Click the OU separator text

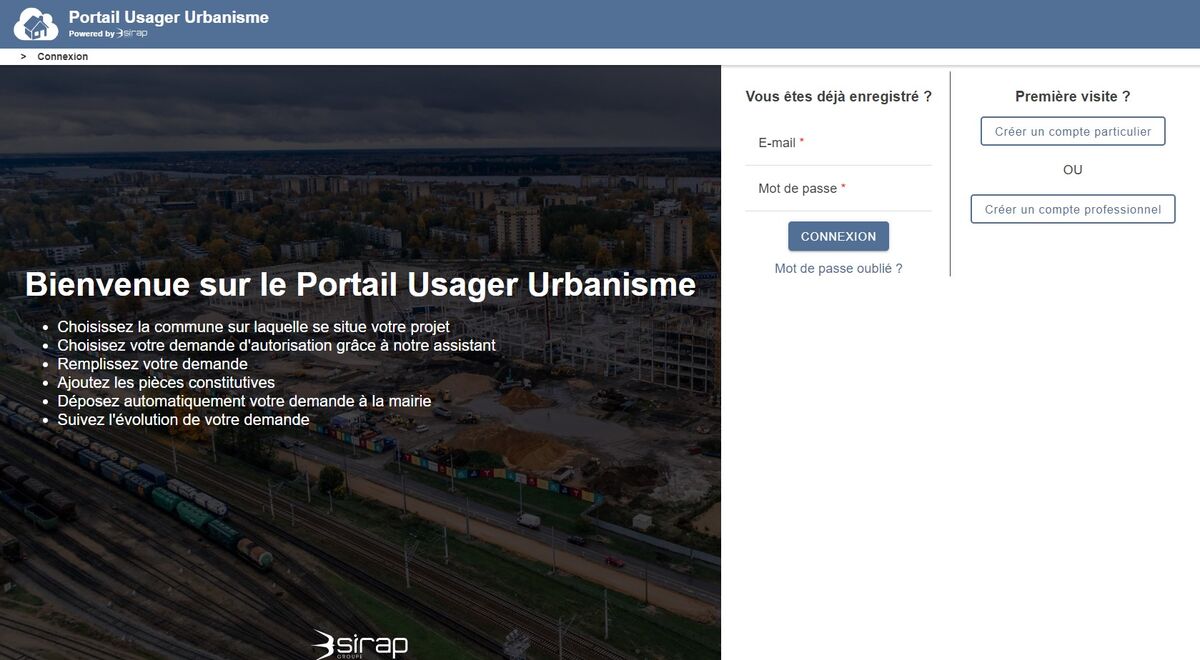click(x=1073, y=170)
